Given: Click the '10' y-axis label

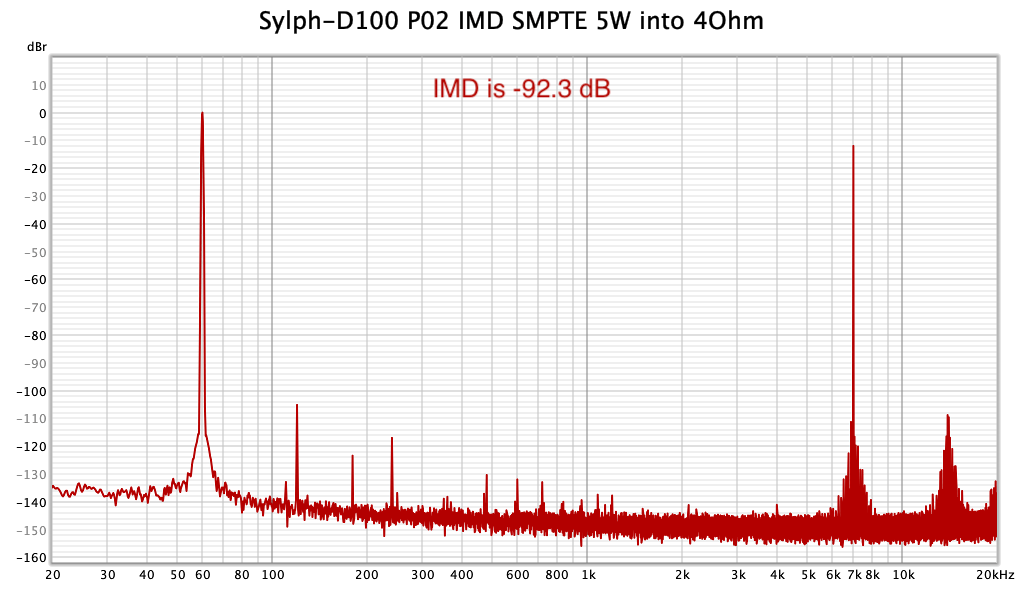Looking at the screenshot, I should click(39, 85).
